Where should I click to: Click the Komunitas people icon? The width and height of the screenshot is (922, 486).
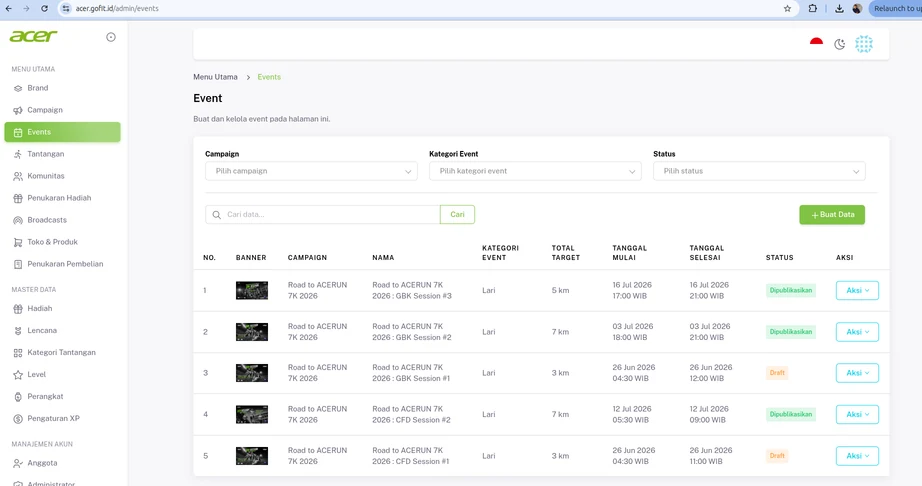click(18, 176)
